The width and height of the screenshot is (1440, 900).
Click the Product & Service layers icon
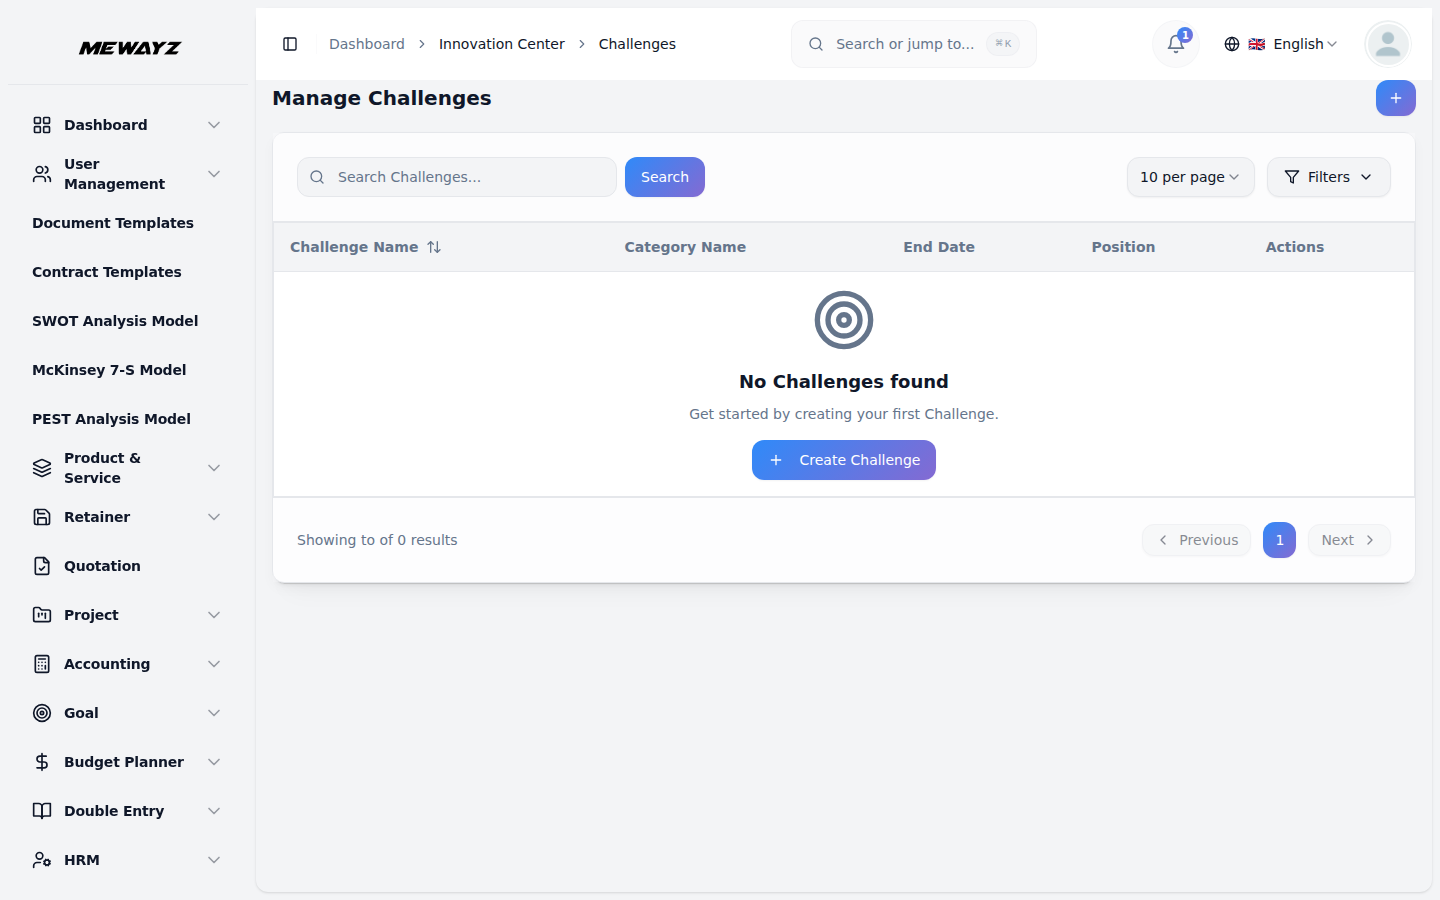[42, 468]
